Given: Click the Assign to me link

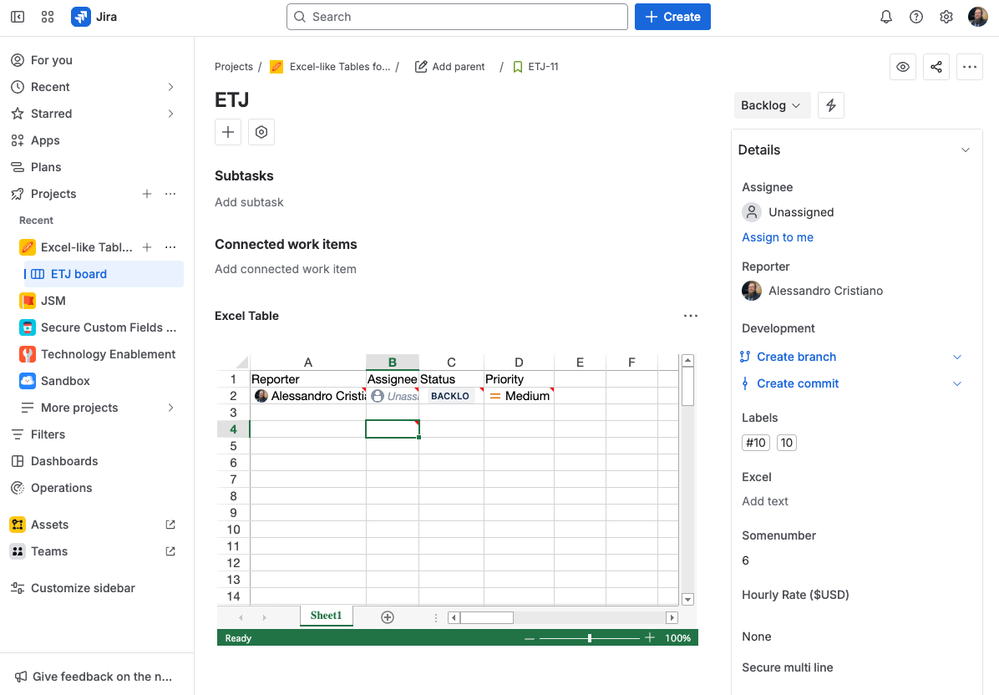Looking at the screenshot, I should click(x=777, y=237).
